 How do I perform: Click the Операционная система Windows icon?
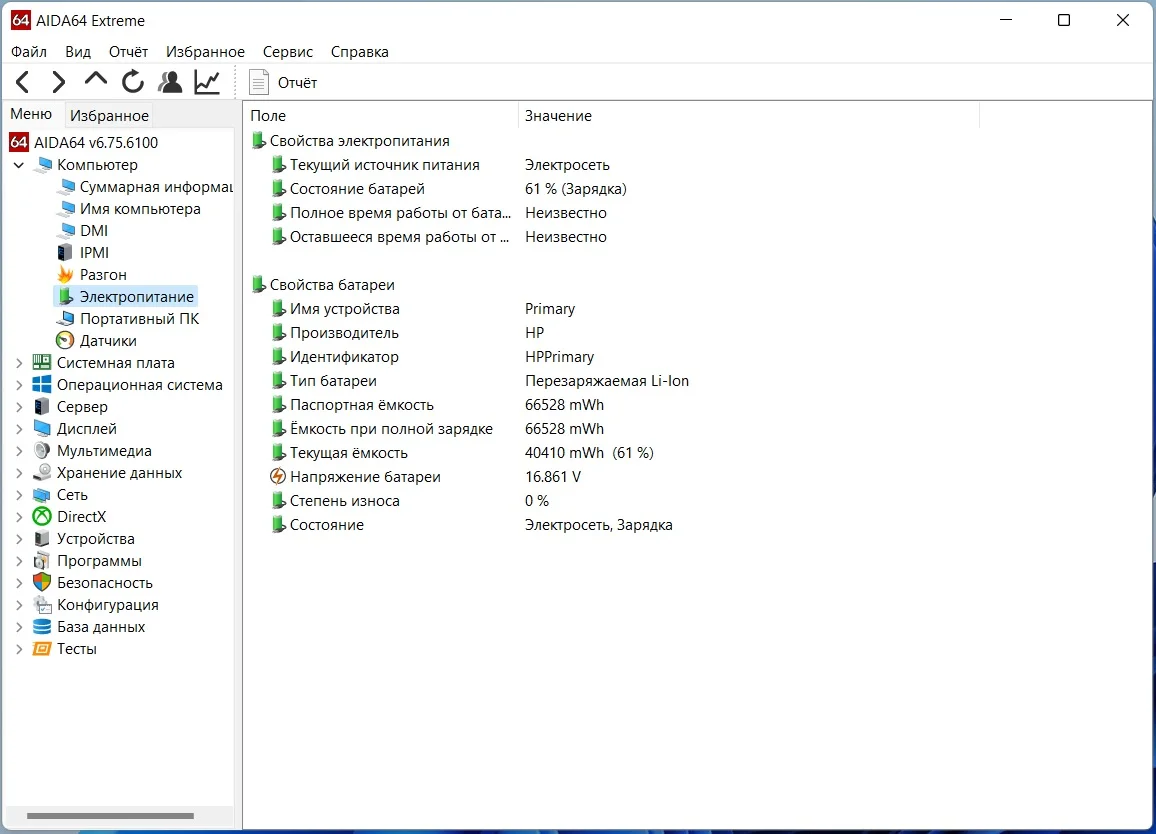[42, 385]
